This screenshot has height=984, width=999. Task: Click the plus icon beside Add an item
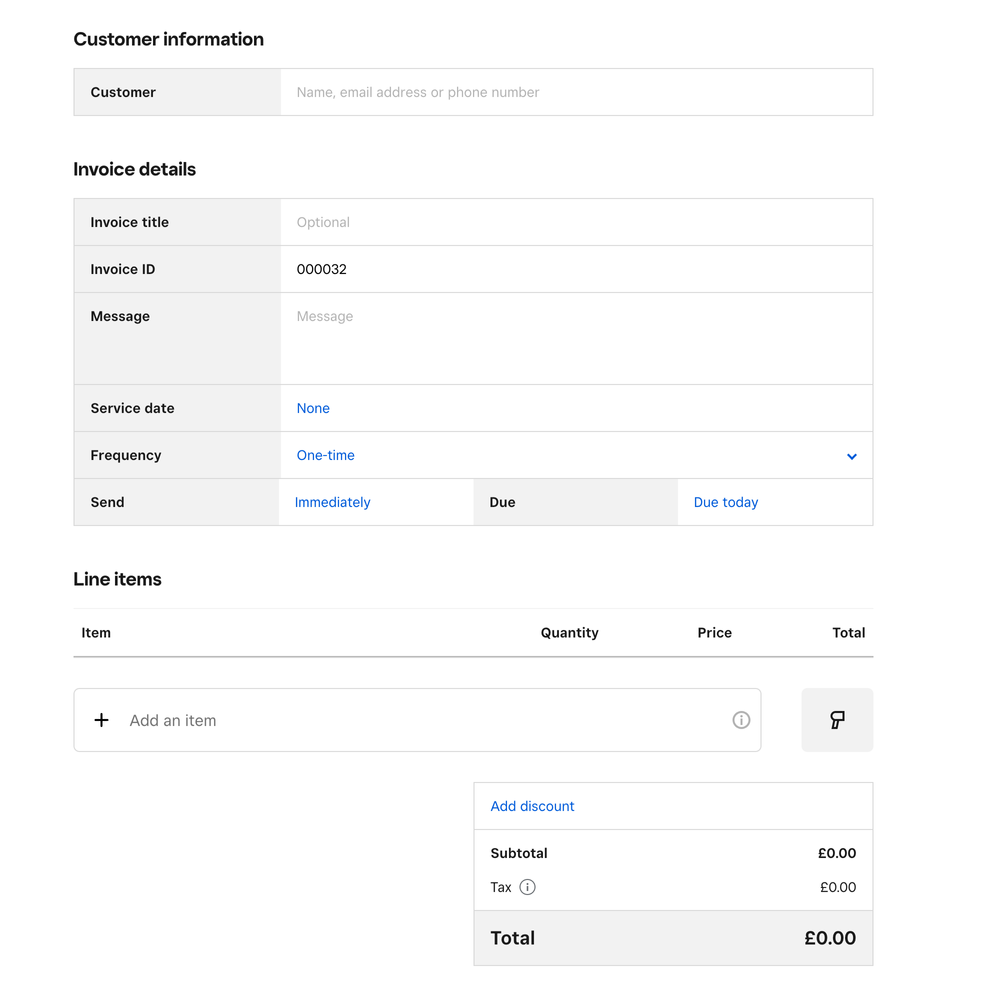click(x=101, y=720)
